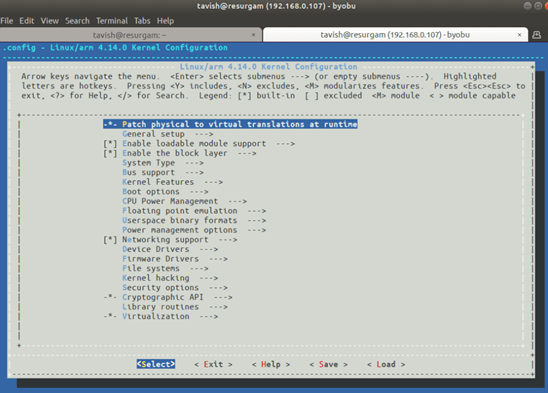Click the < Save > button
Screen dimensions: 548x393
tap(329, 364)
